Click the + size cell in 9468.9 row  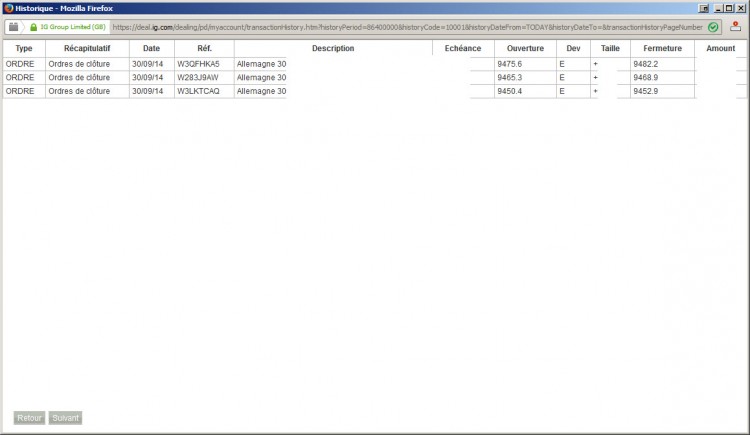tap(596, 78)
